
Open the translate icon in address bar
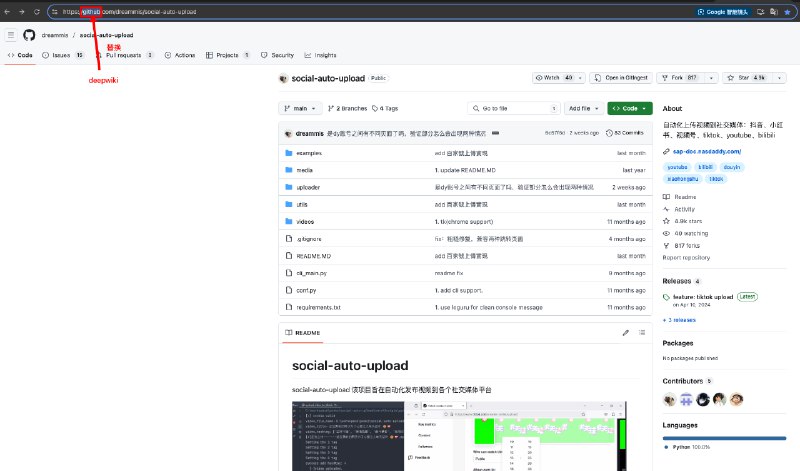pyautogui.click(x=773, y=12)
